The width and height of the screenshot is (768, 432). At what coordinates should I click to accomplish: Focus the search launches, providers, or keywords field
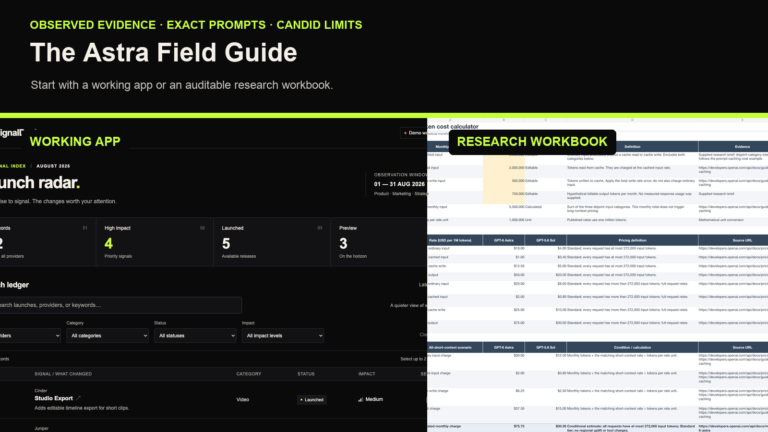pyautogui.click(x=120, y=305)
